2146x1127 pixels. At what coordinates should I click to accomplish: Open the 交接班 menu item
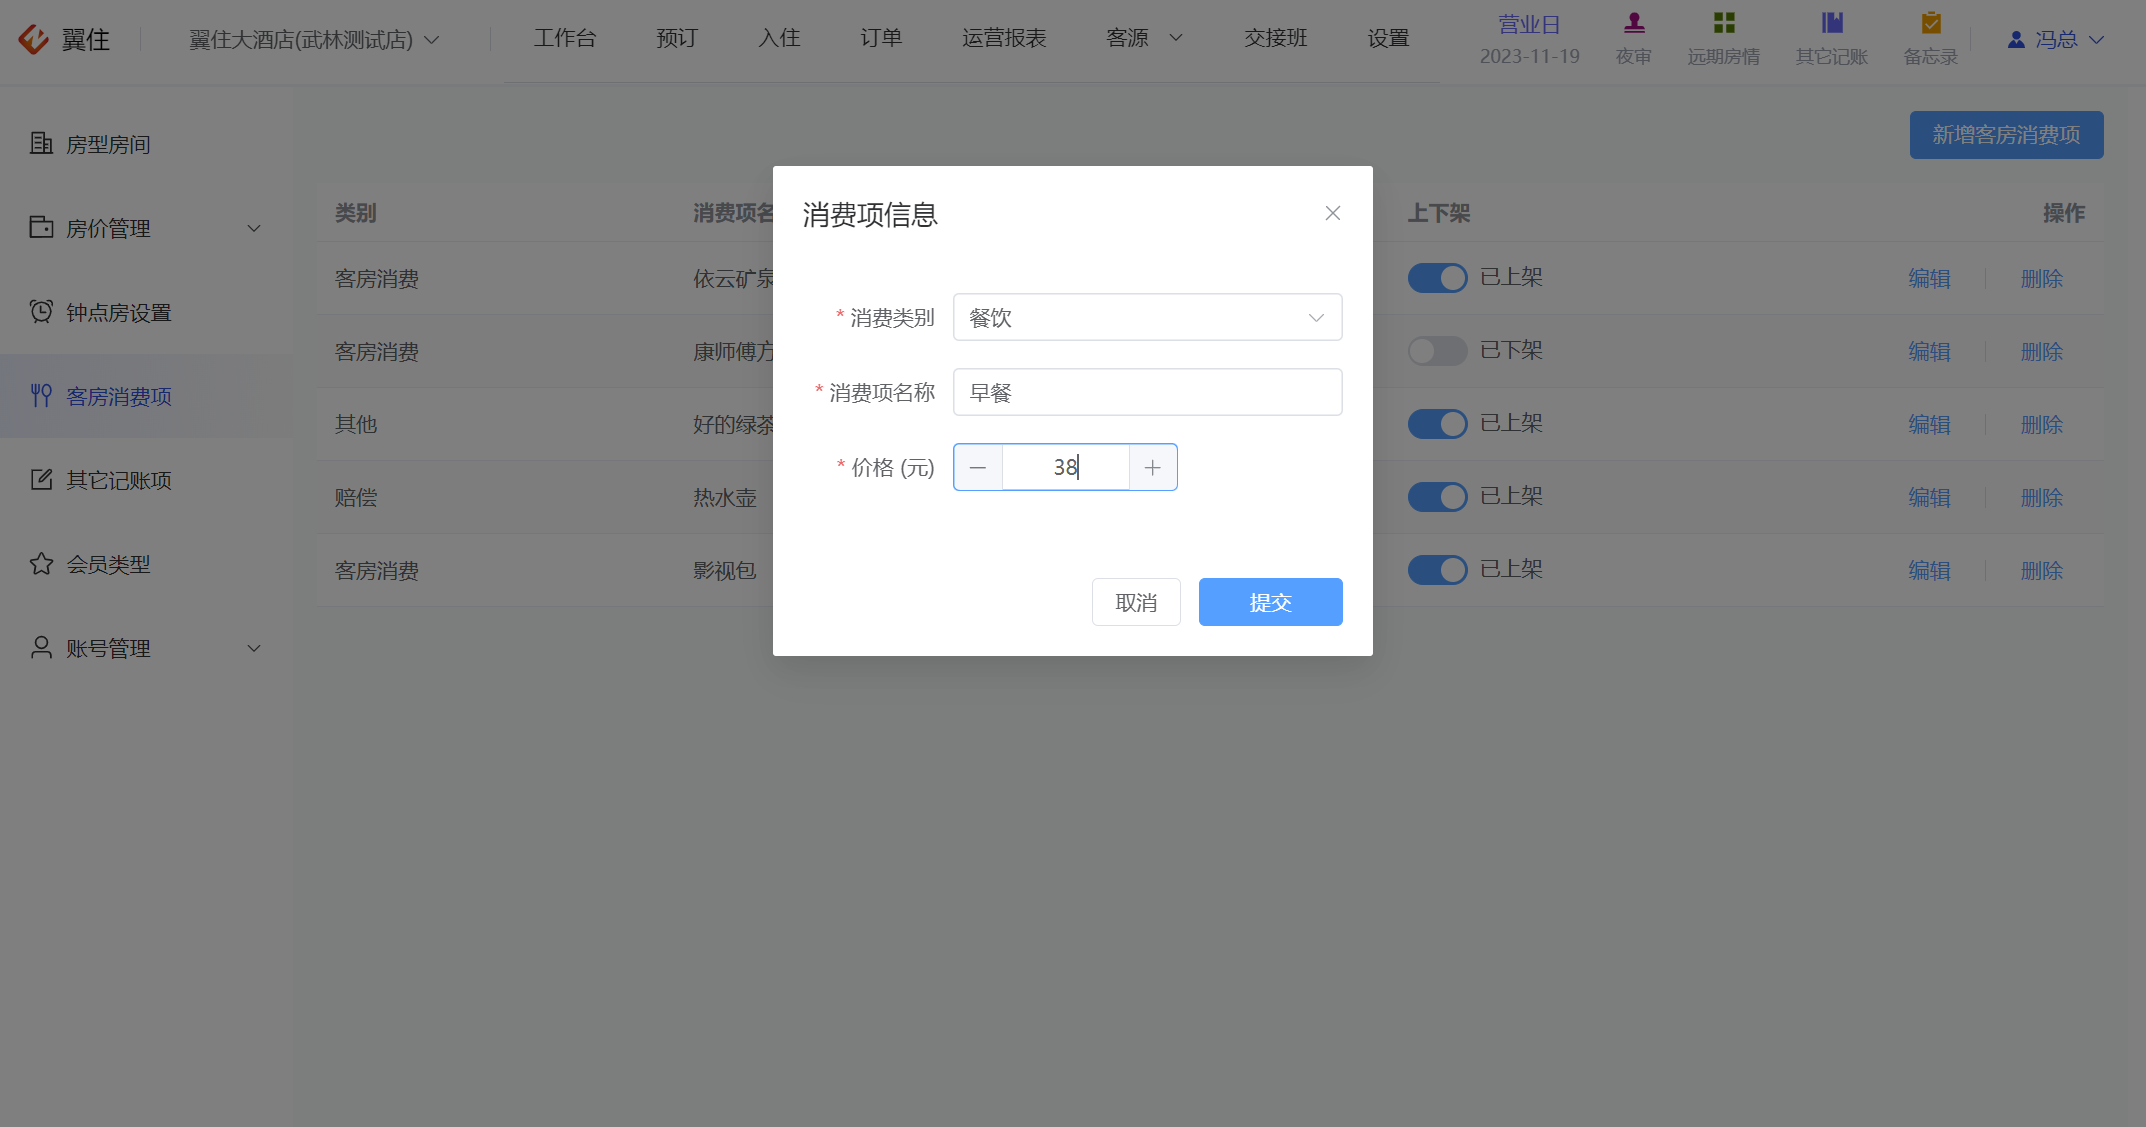1276,38
